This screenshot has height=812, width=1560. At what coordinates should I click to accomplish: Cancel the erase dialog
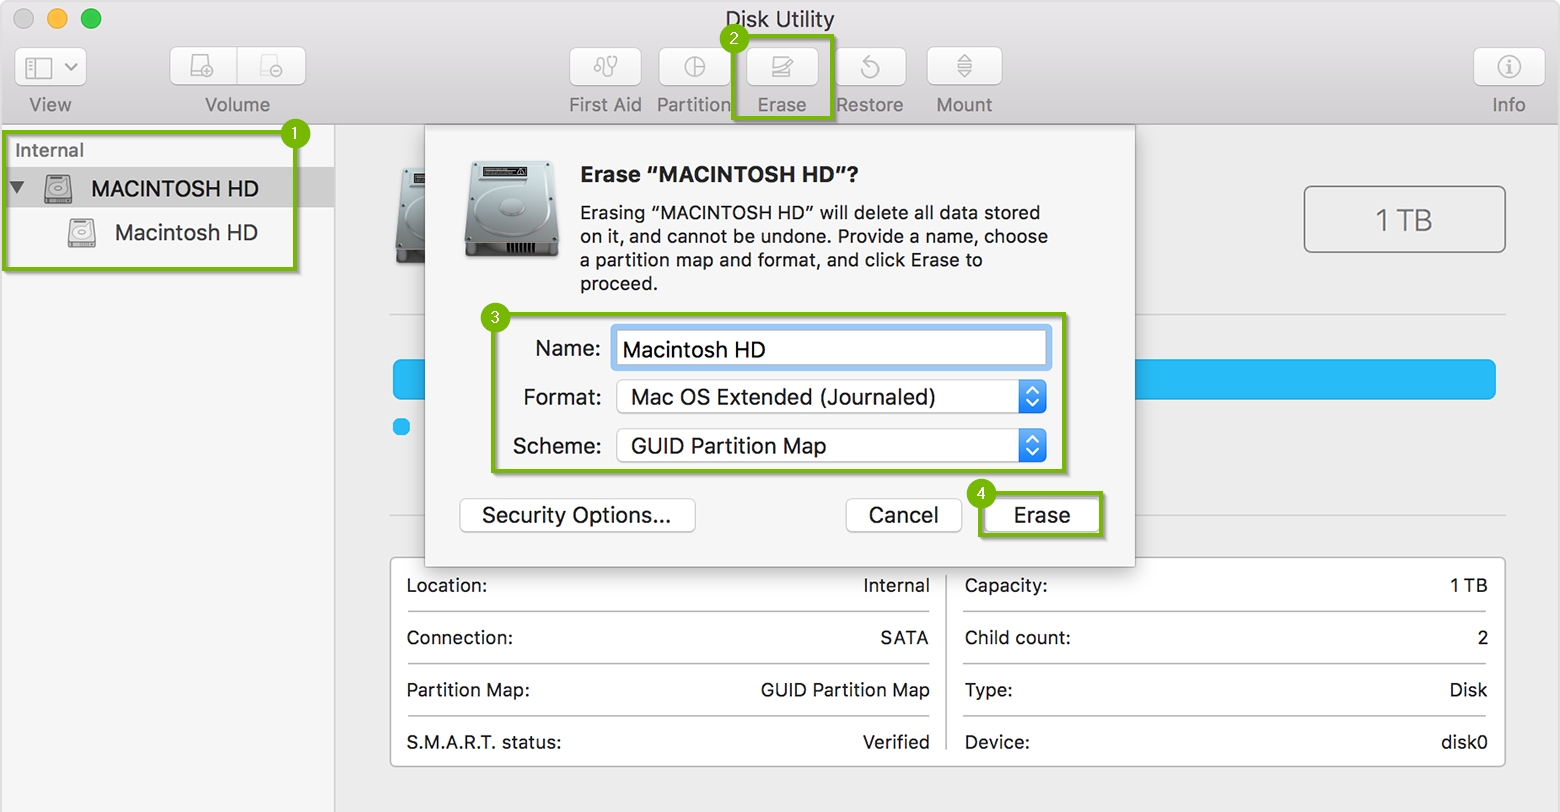(x=903, y=515)
